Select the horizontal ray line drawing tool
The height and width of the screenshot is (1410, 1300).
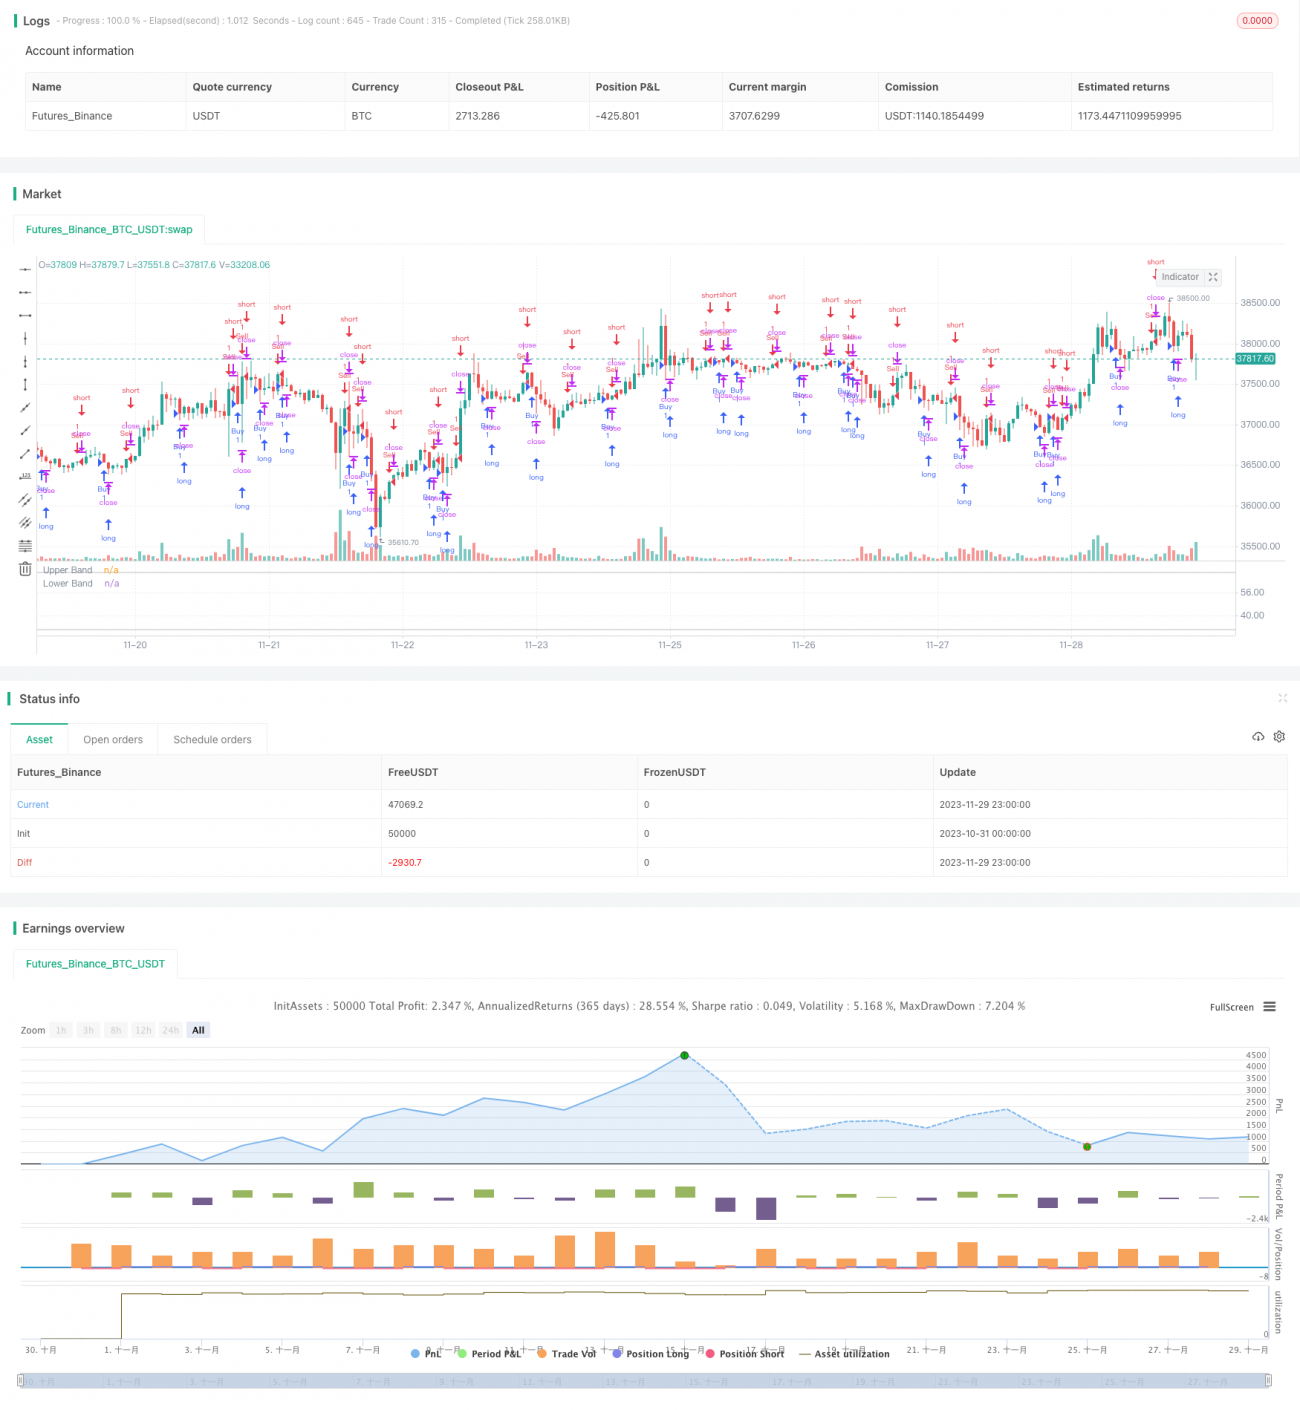[x=25, y=292]
